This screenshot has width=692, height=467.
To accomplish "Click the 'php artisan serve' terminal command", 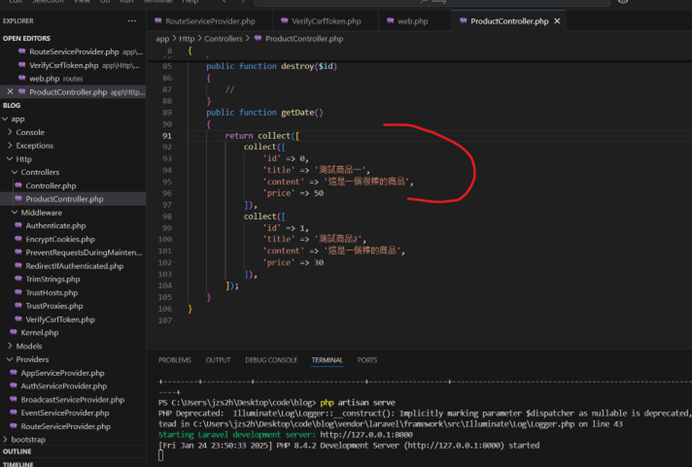I will click(357, 403).
